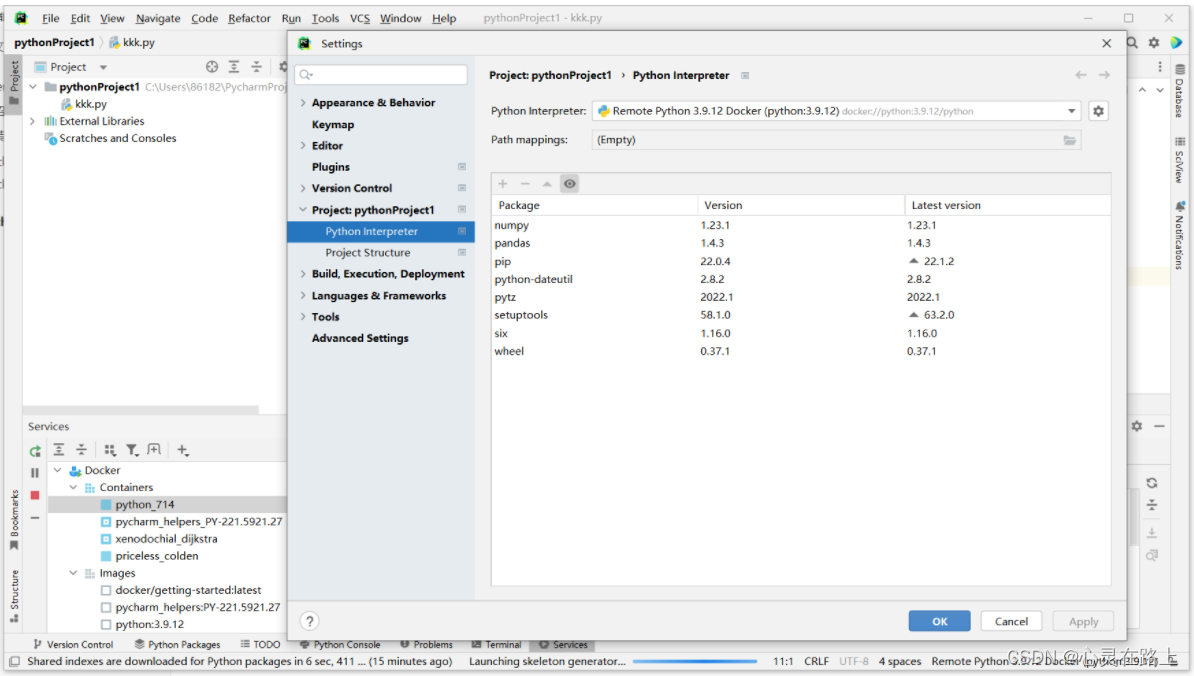Click the interpreter settings gear button
1194x676 pixels.
click(x=1098, y=111)
